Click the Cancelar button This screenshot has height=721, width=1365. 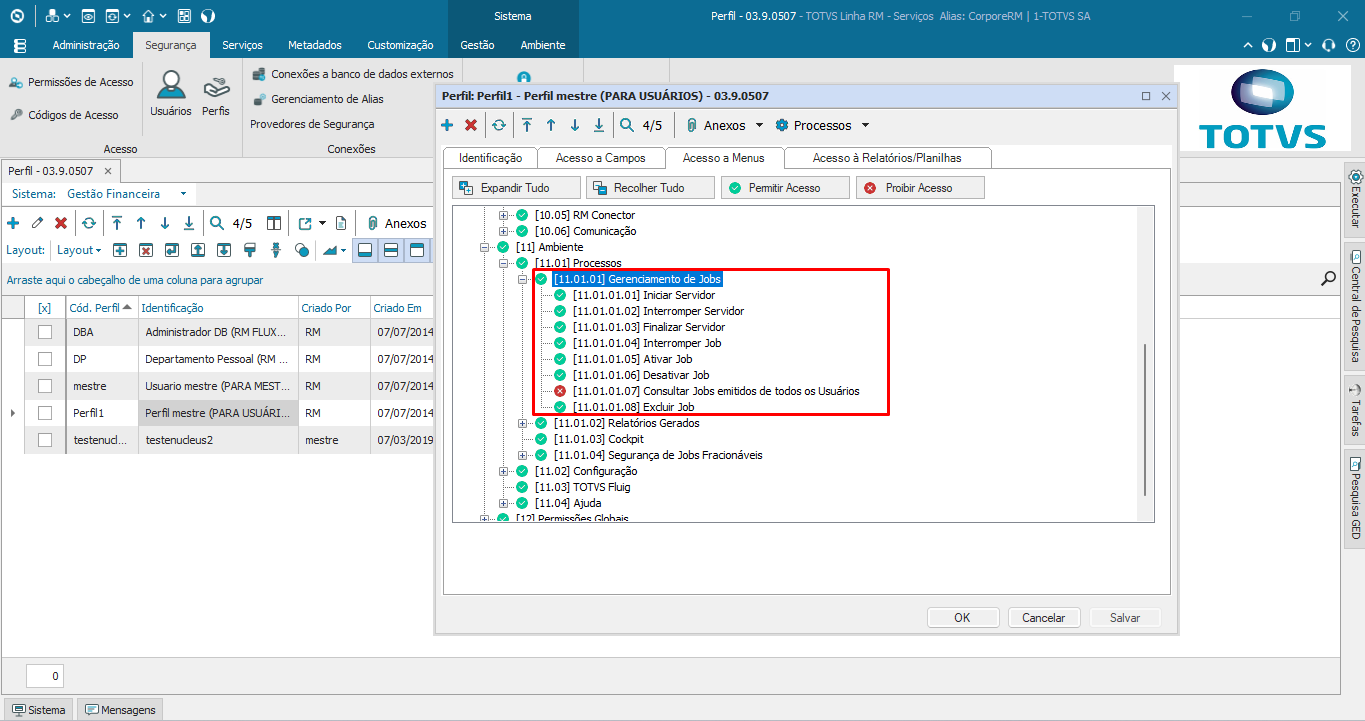1043,618
